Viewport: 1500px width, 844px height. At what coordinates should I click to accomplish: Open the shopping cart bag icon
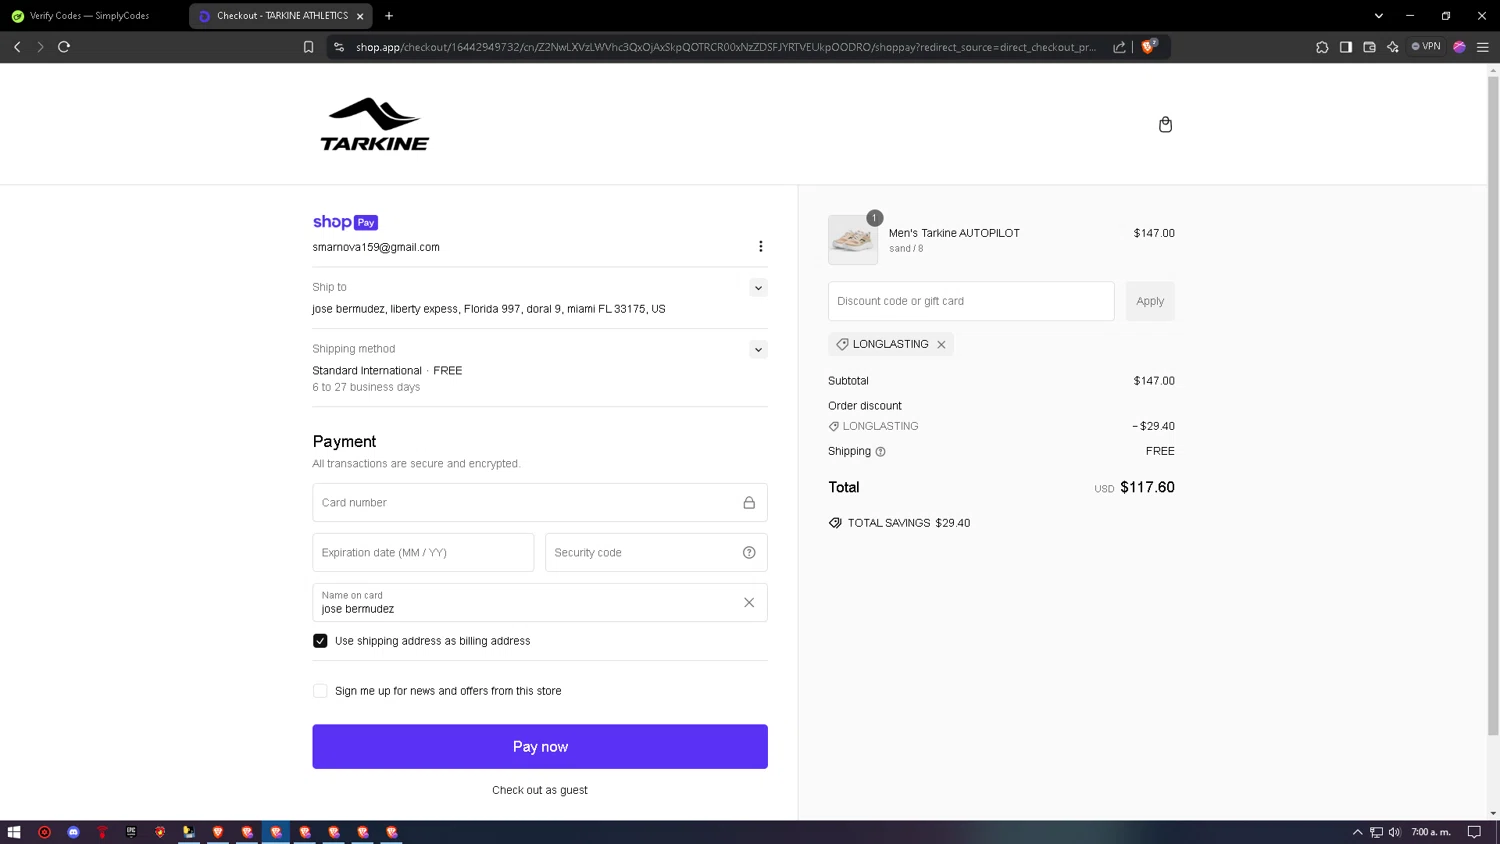pos(1165,124)
